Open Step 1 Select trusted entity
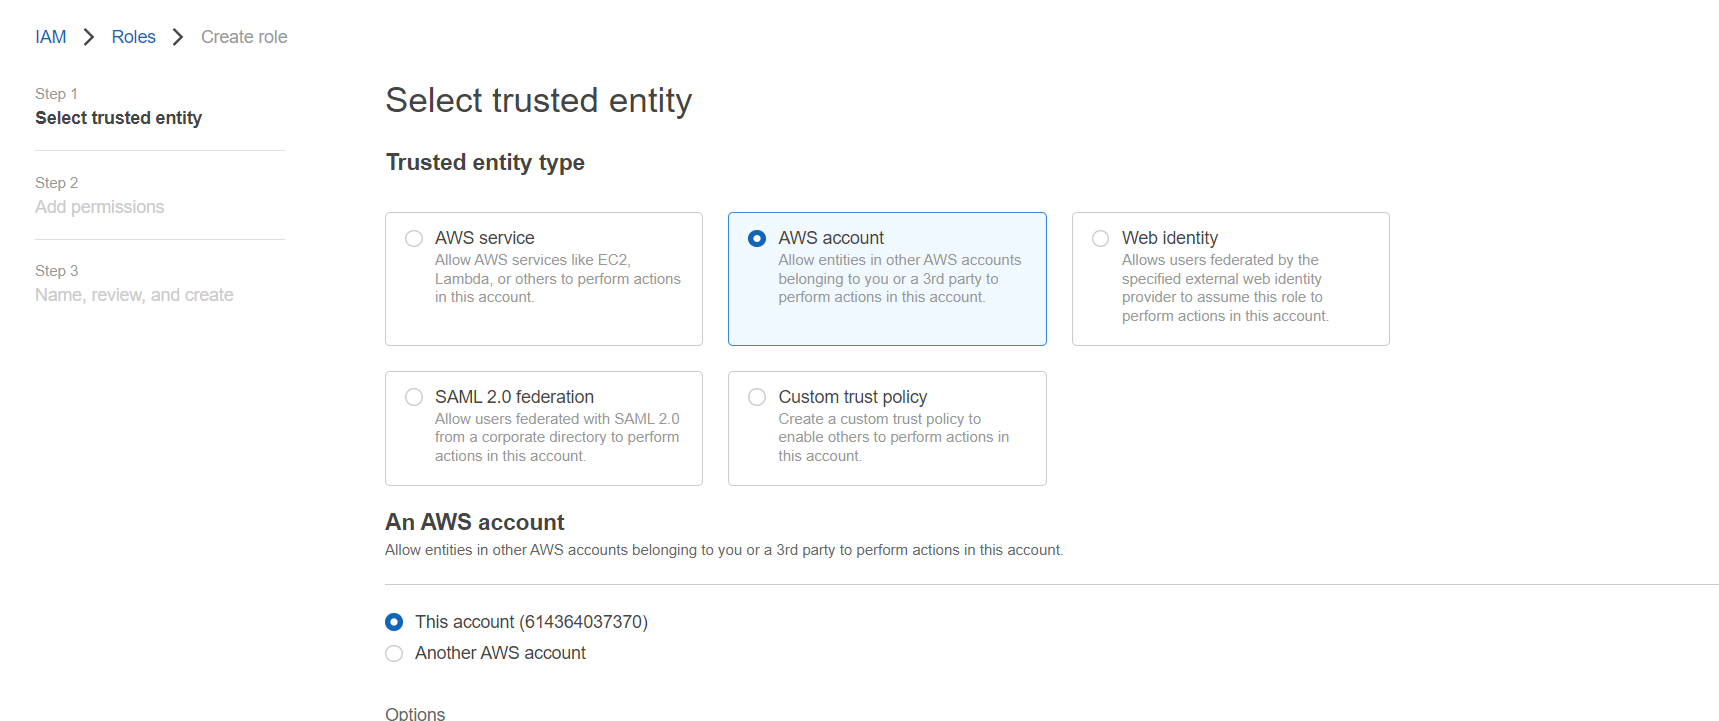Viewport: 1719px width, 721px height. [x=119, y=118]
